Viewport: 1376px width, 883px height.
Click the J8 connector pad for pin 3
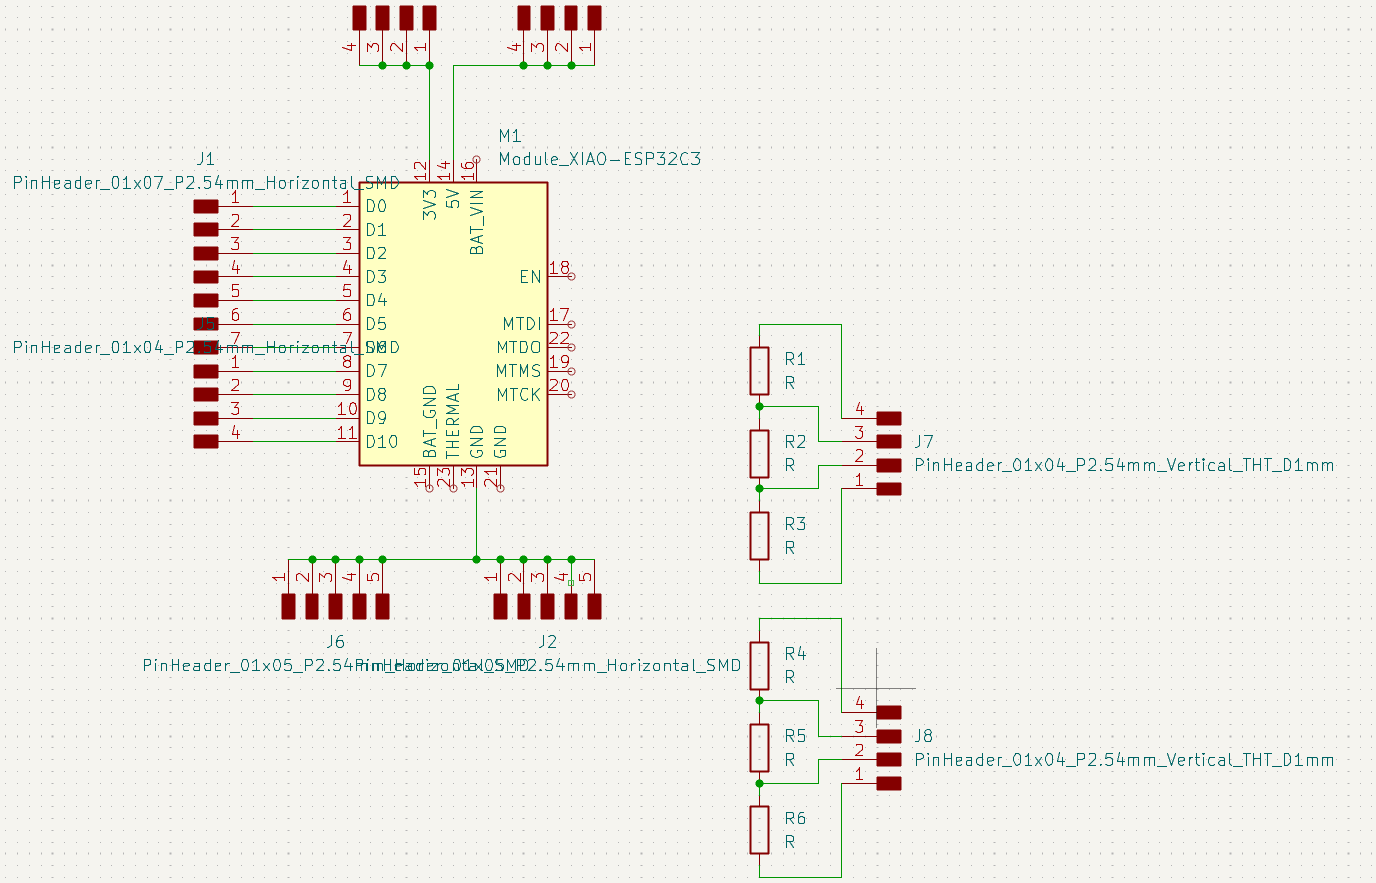[888, 736]
